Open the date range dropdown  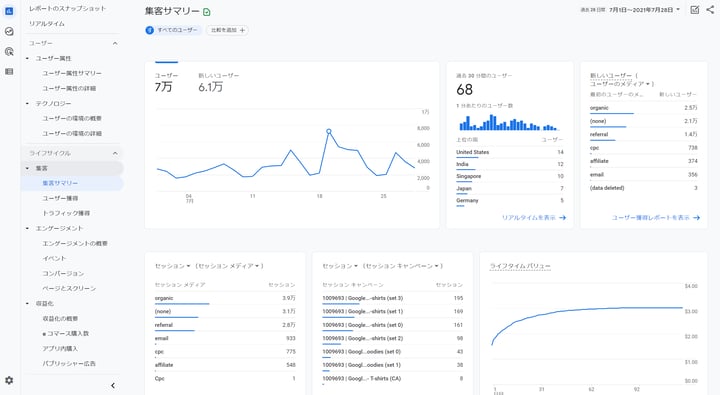coord(644,10)
